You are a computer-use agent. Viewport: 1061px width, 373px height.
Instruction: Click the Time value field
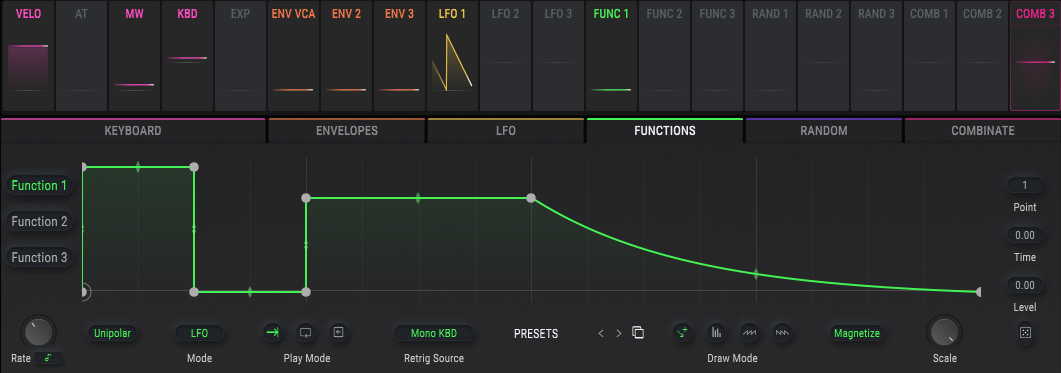(1024, 235)
